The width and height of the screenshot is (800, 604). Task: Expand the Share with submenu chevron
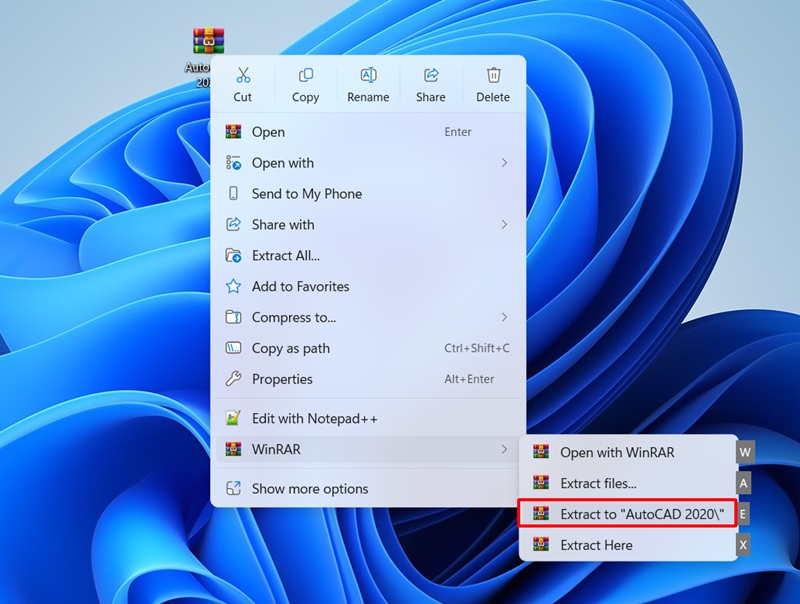(504, 225)
